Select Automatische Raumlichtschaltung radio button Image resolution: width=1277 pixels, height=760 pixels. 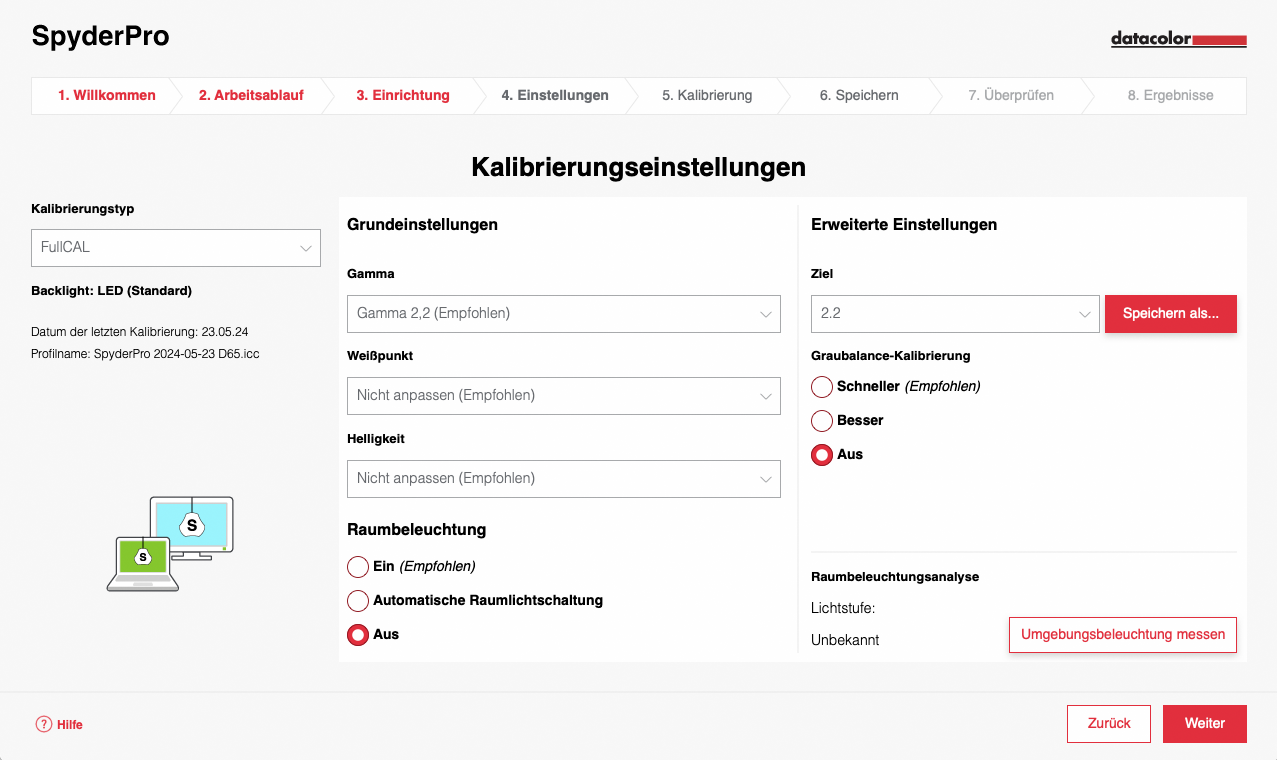click(358, 601)
